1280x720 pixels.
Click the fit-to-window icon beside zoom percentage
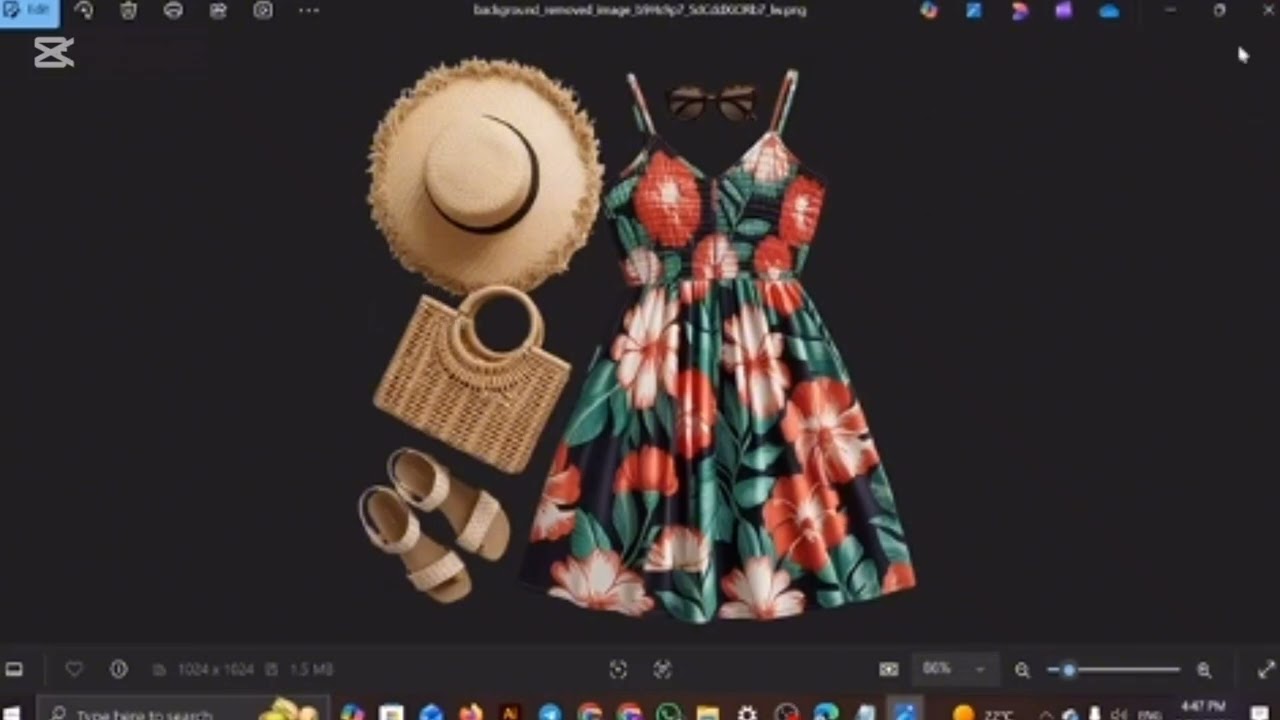[889, 669]
